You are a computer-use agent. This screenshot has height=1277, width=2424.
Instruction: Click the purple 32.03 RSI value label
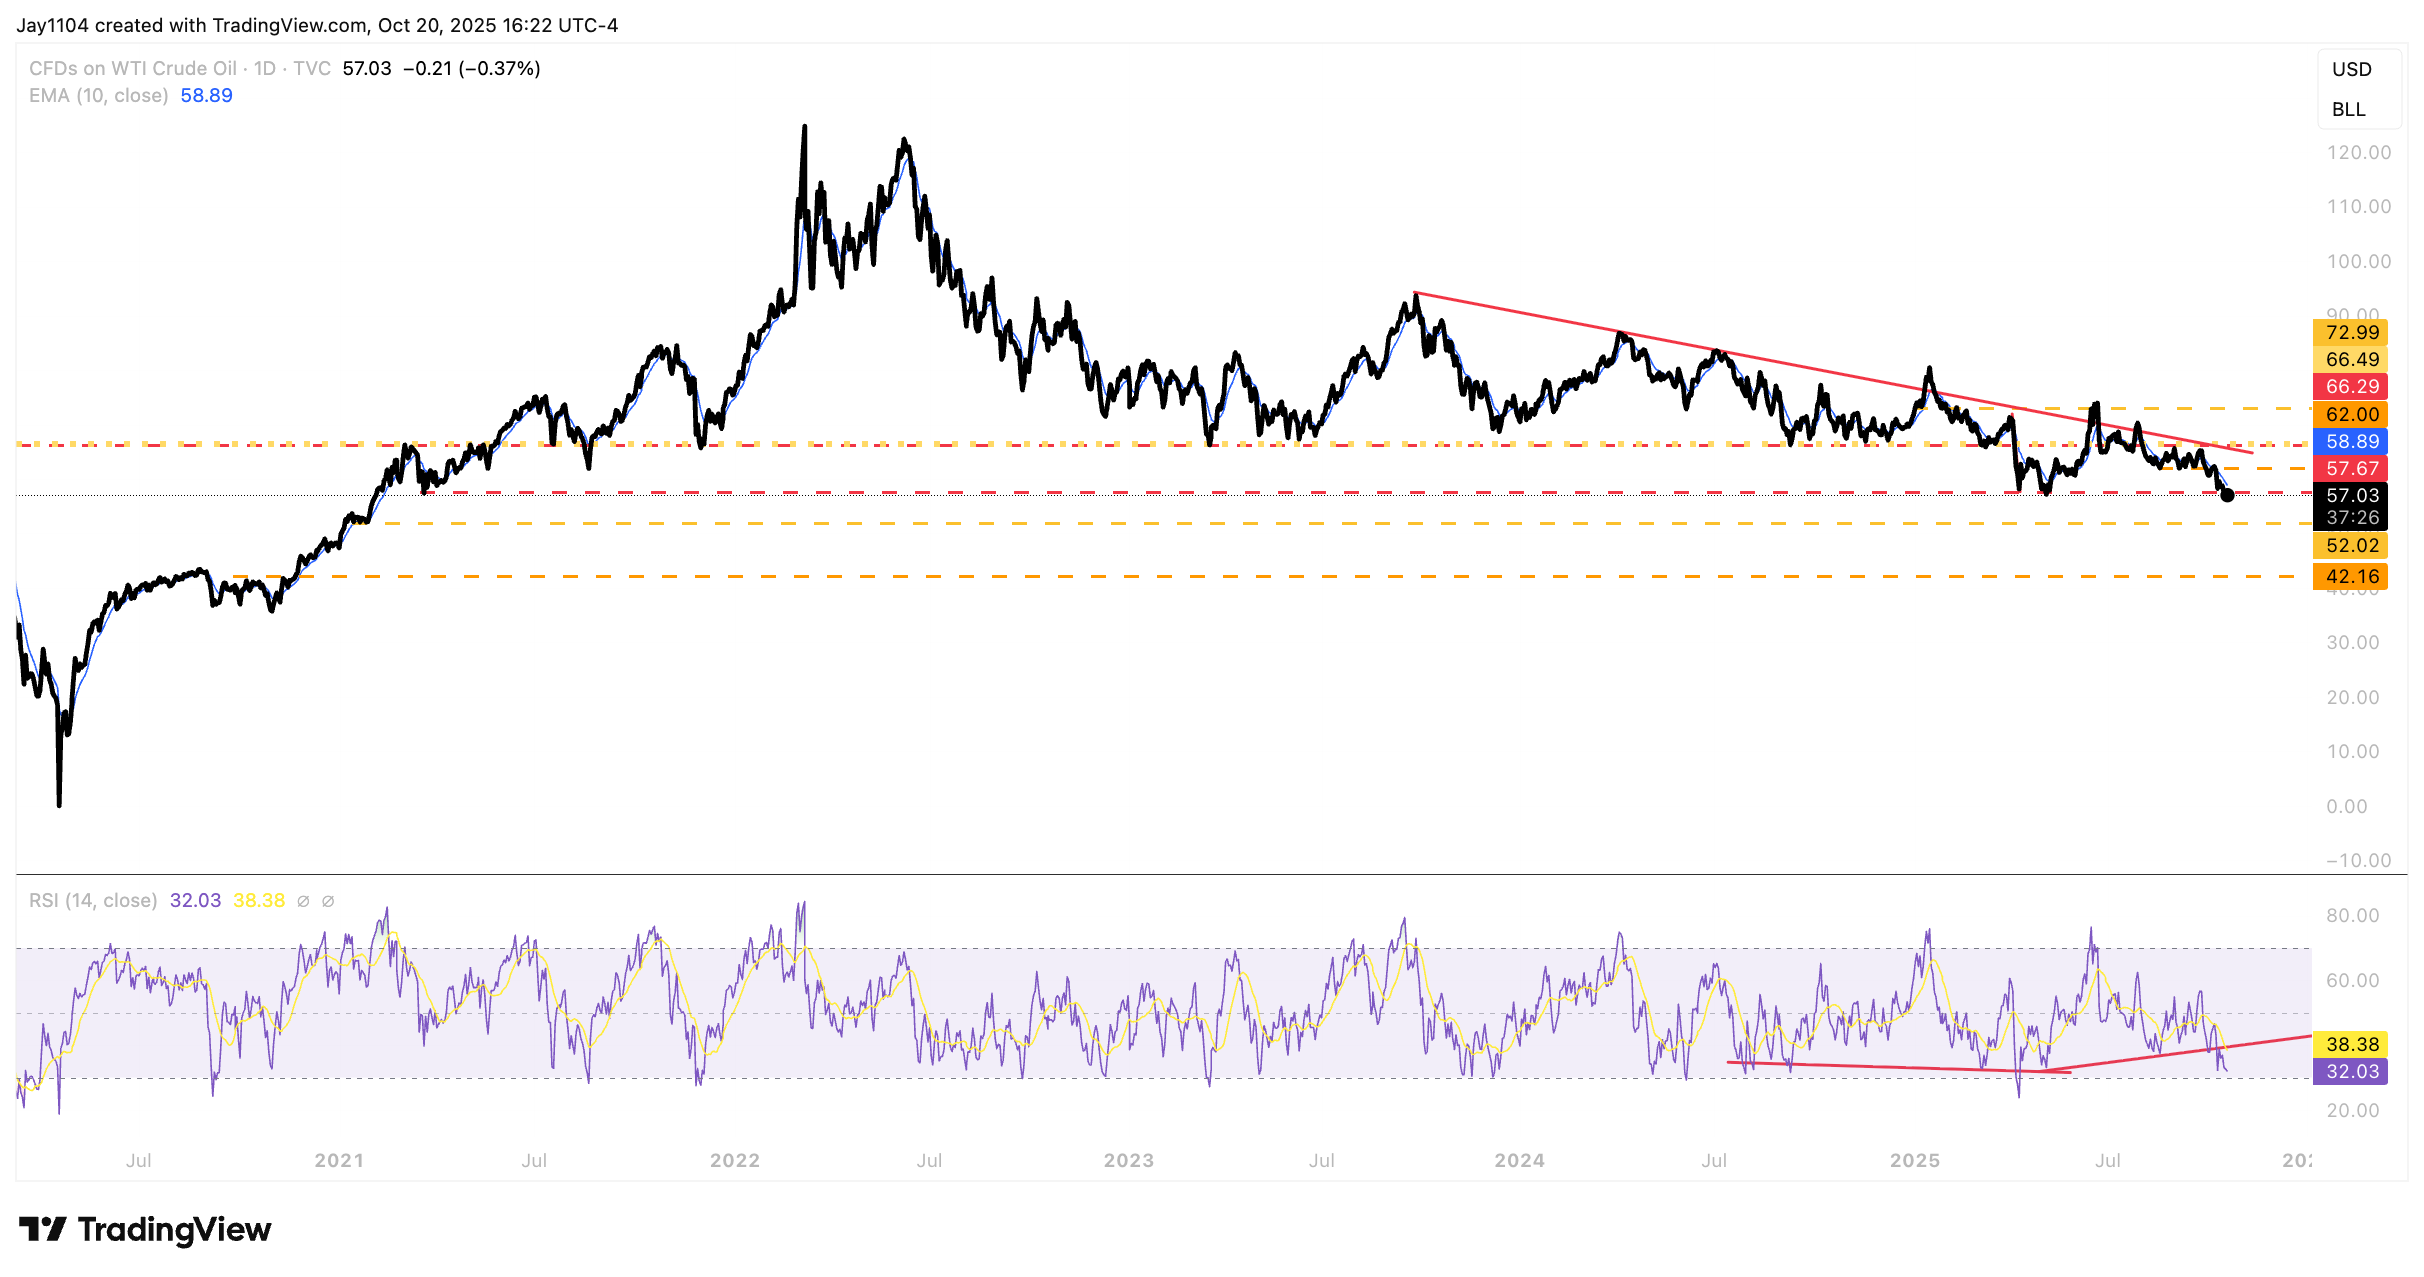[2351, 1071]
